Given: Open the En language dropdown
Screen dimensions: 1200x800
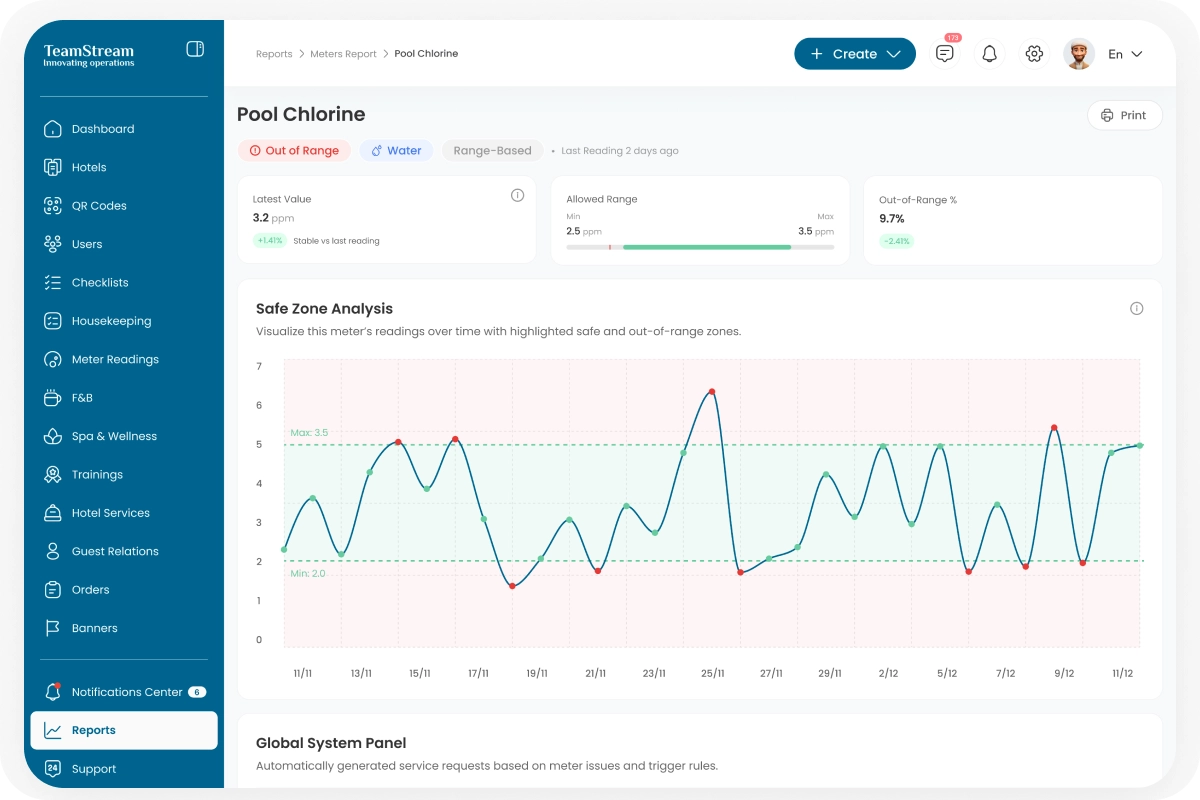Looking at the screenshot, I should coord(1125,54).
